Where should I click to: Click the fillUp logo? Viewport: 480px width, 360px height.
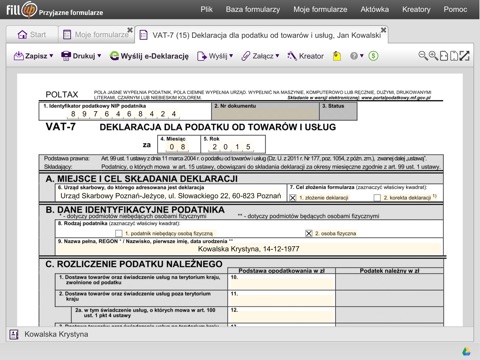tap(55, 10)
